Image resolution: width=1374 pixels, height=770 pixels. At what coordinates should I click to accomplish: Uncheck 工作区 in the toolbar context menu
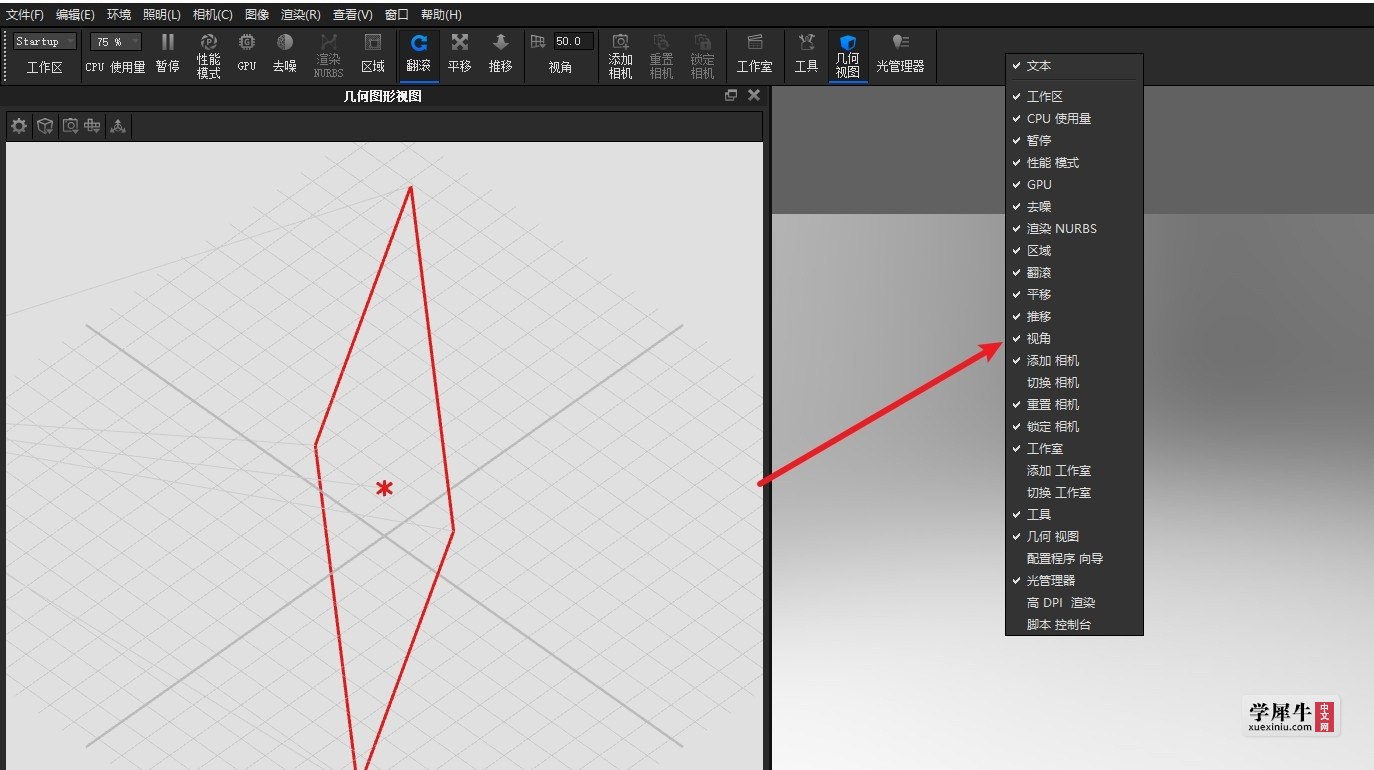(1074, 96)
